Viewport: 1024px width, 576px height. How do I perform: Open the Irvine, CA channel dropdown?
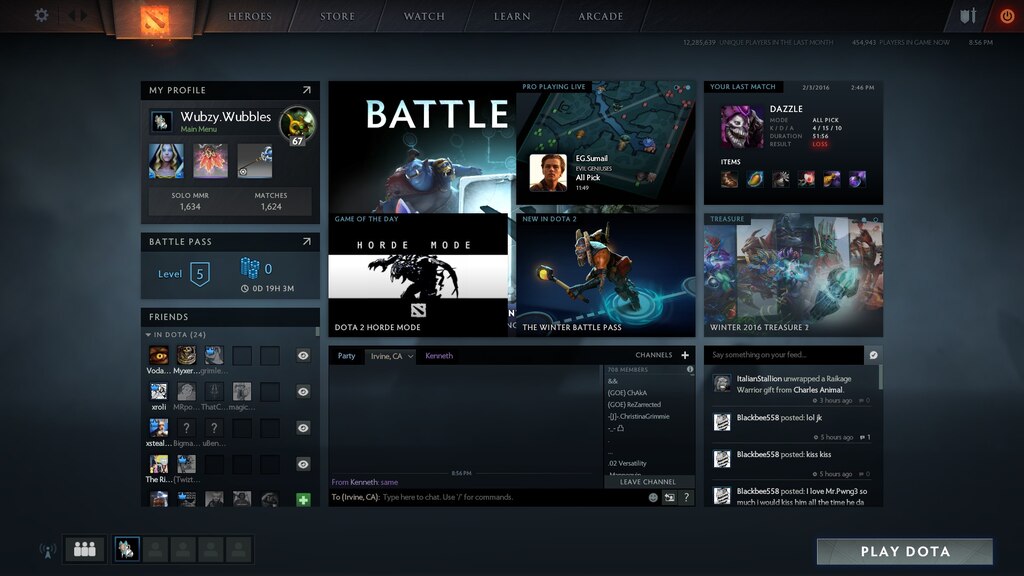click(x=392, y=356)
